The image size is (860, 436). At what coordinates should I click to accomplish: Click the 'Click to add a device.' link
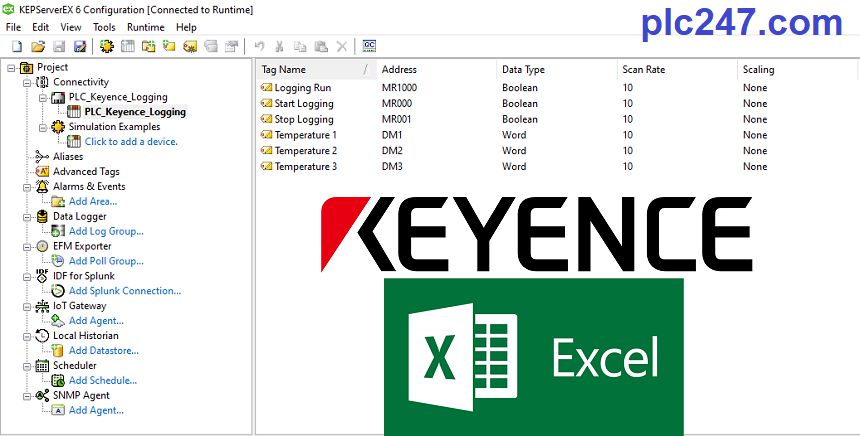tap(131, 141)
